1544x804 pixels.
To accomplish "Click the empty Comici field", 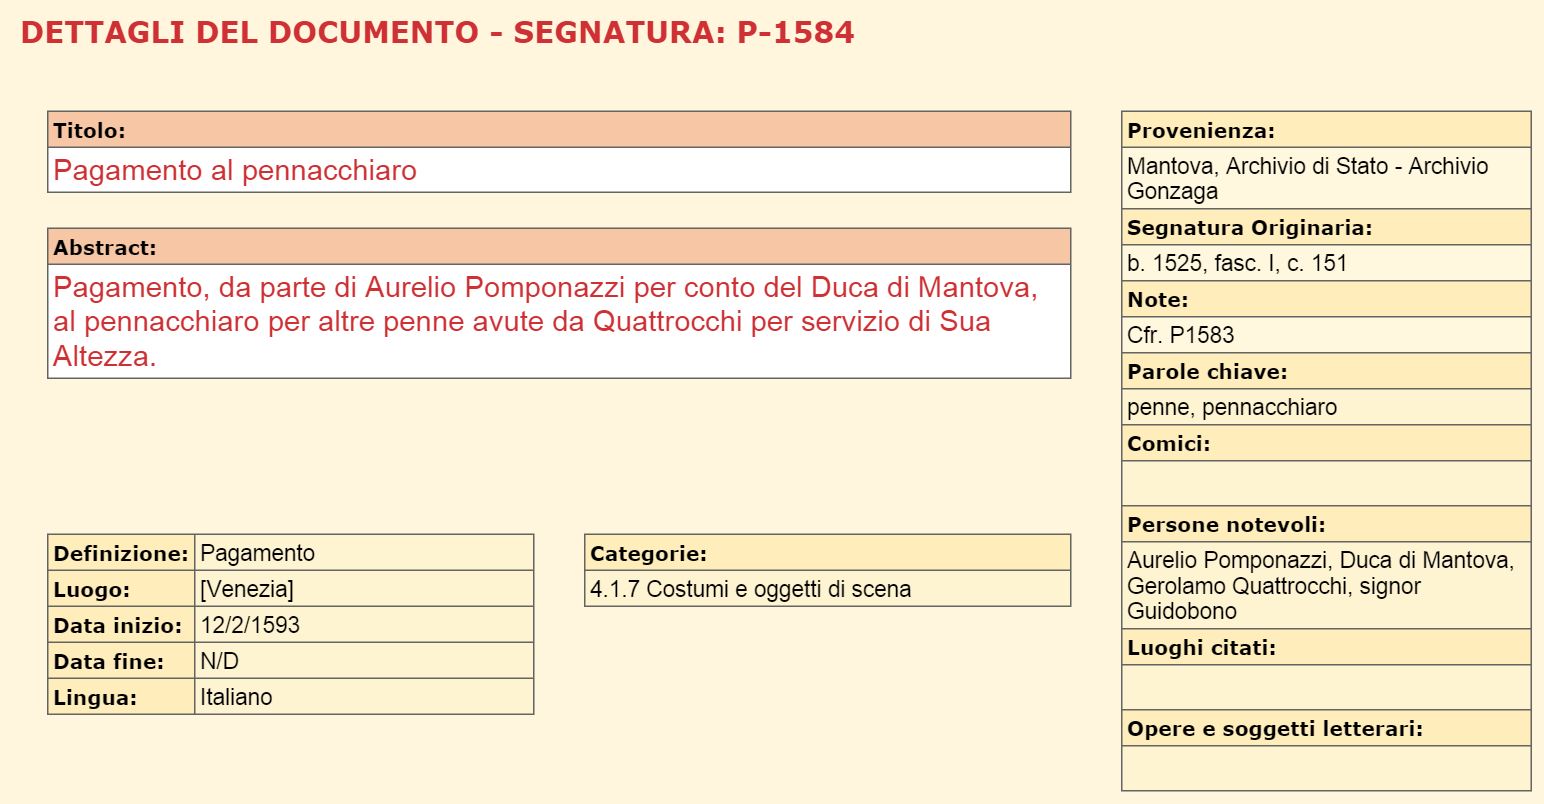I will pos(1326,483).
